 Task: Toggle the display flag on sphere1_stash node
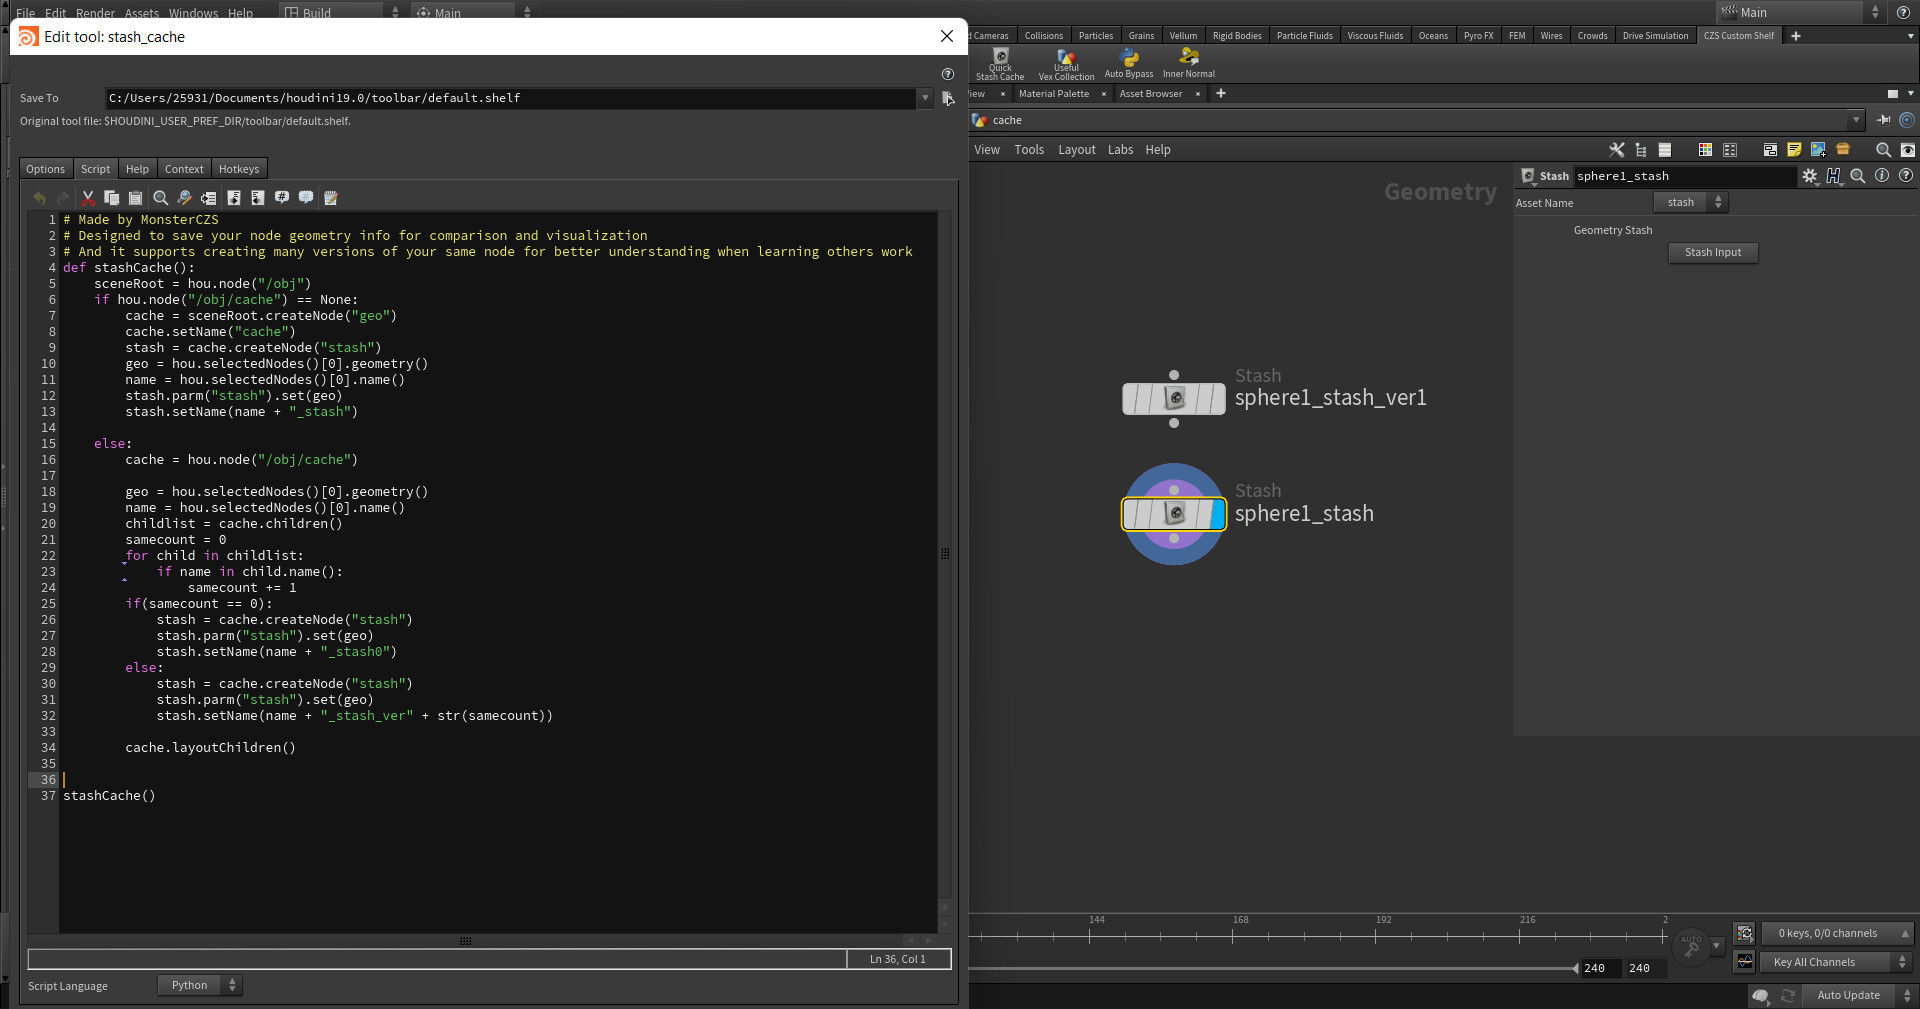point(1216,514)
